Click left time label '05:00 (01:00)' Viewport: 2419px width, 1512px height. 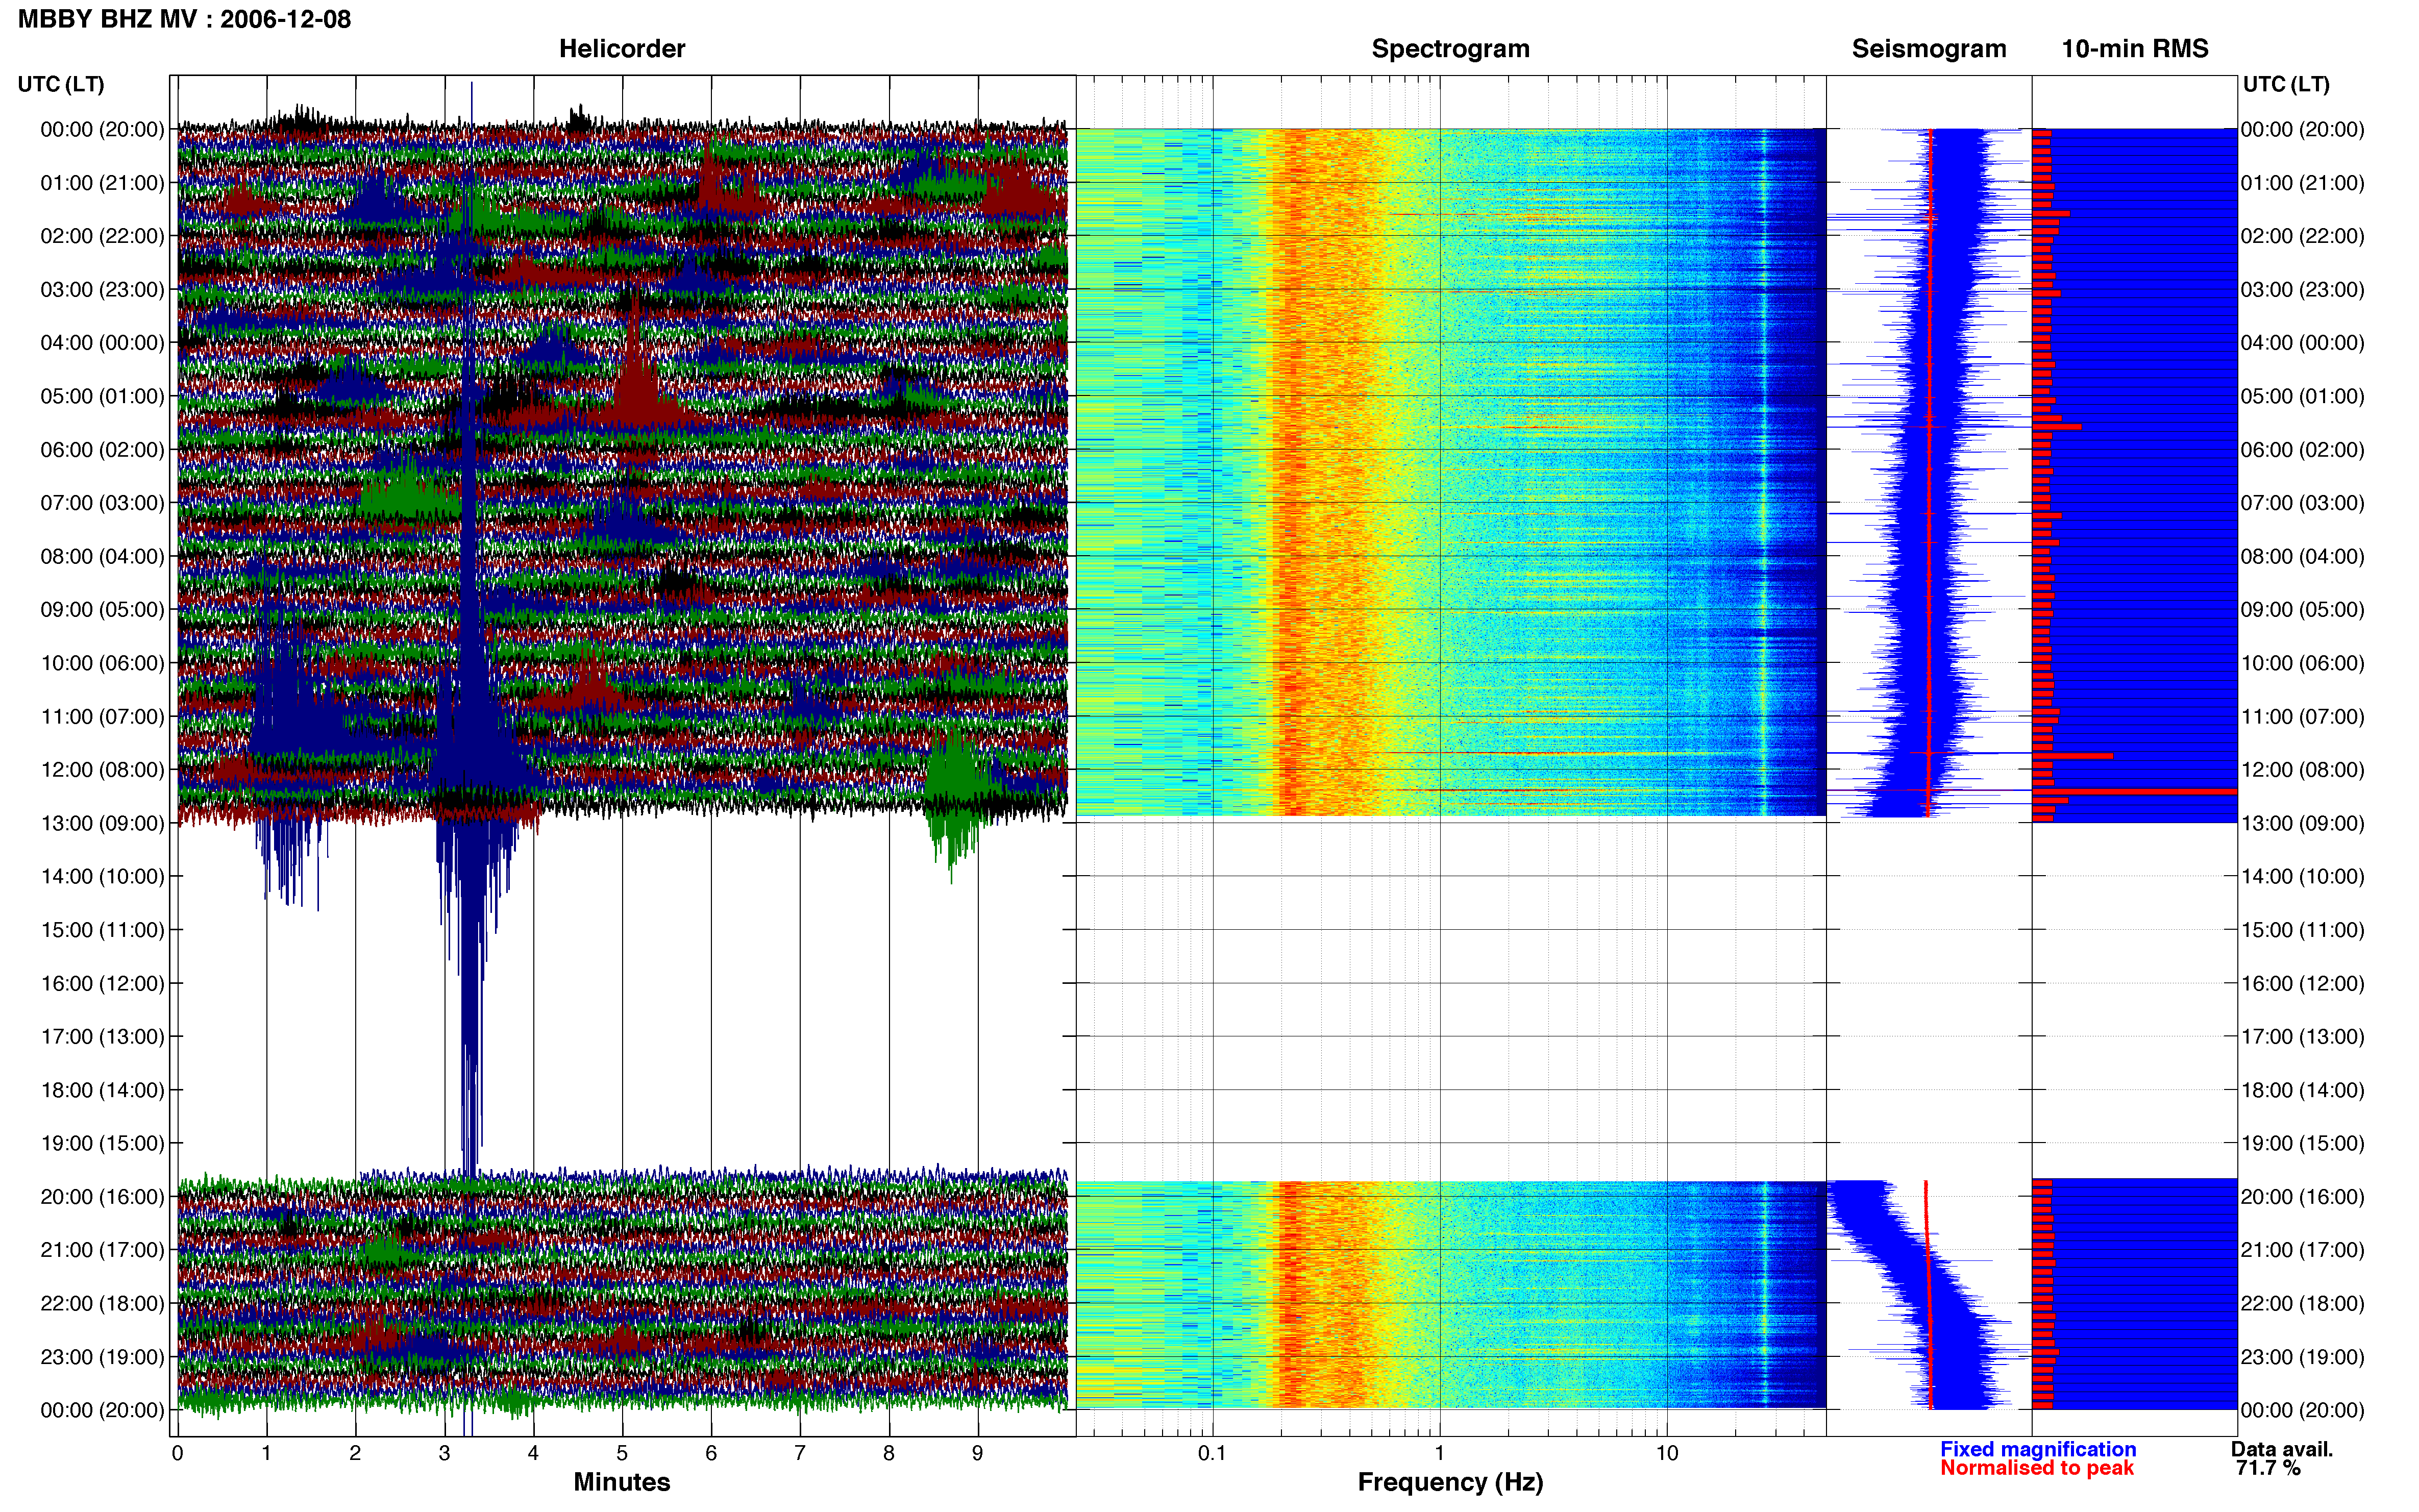pyautogui.click(x=102, y=396)
